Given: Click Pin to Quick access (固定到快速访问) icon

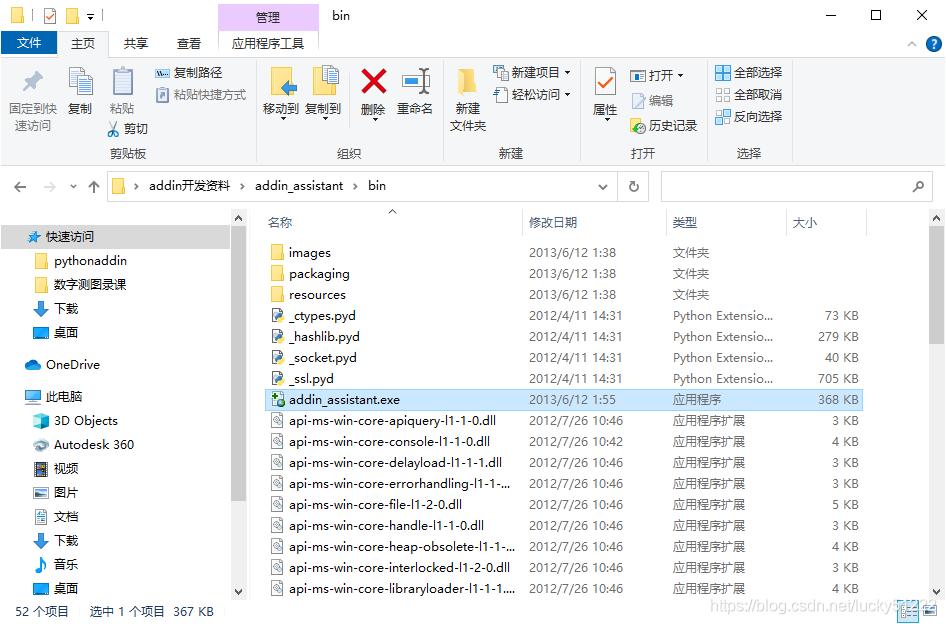Looking at the screenshot, I should pos(33,83).
